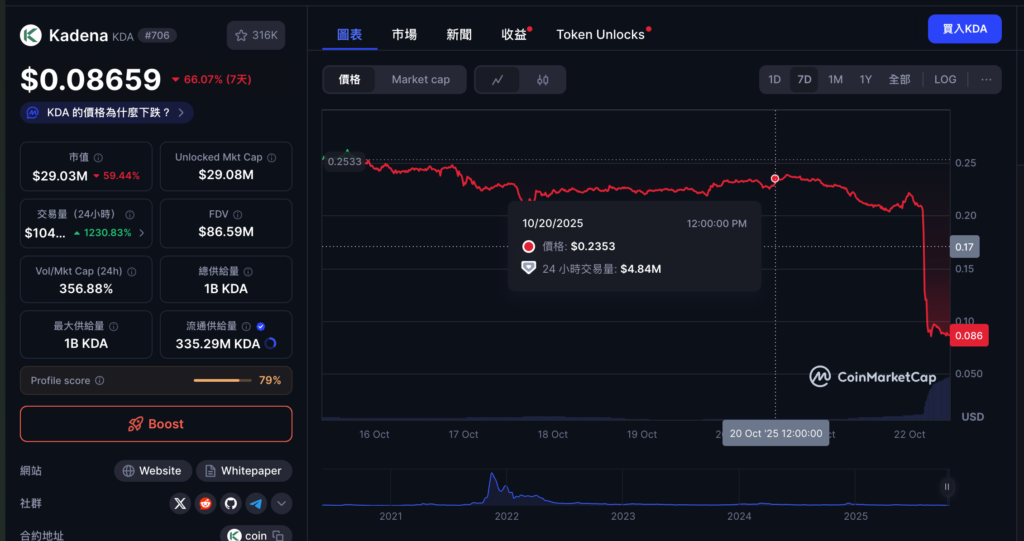Open the Telegram channel icon

point(256,504)
